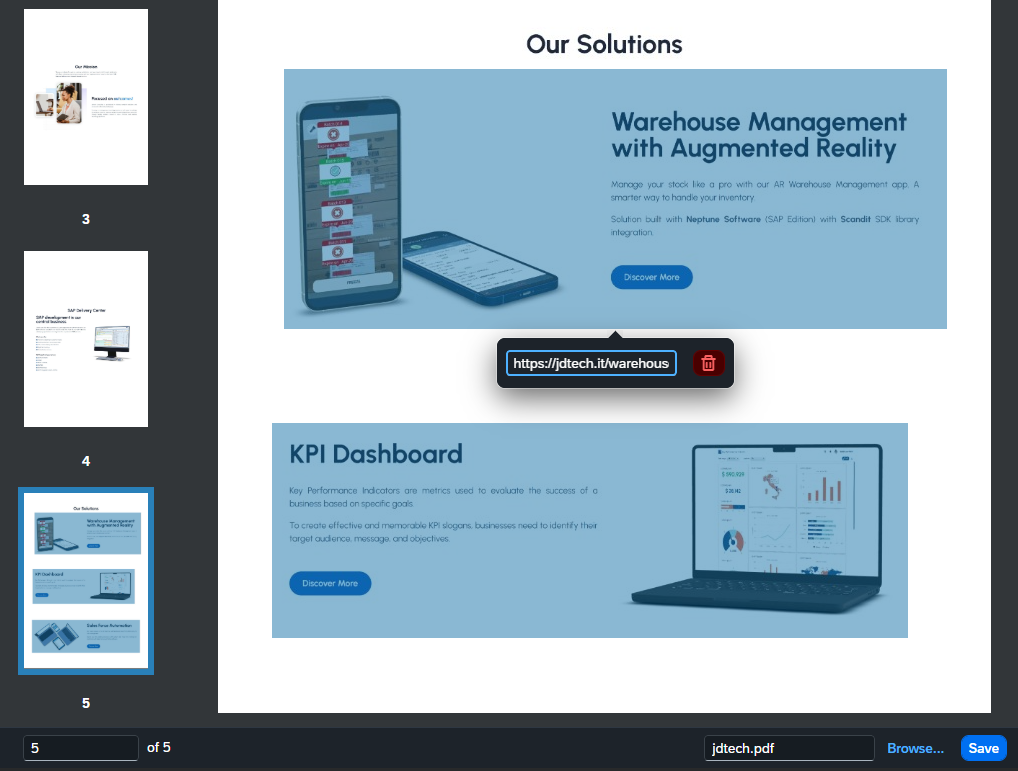Click the Browse... link
The width and height of the screenshot is (1018, 771).
click(x=915, y=748)
